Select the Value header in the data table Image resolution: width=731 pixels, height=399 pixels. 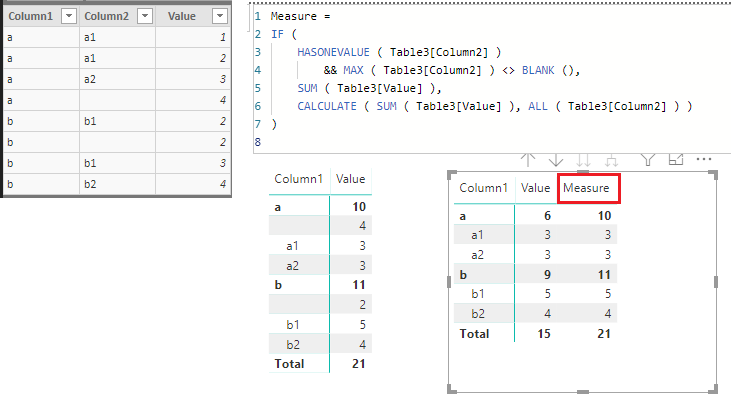tap(182, 16)
